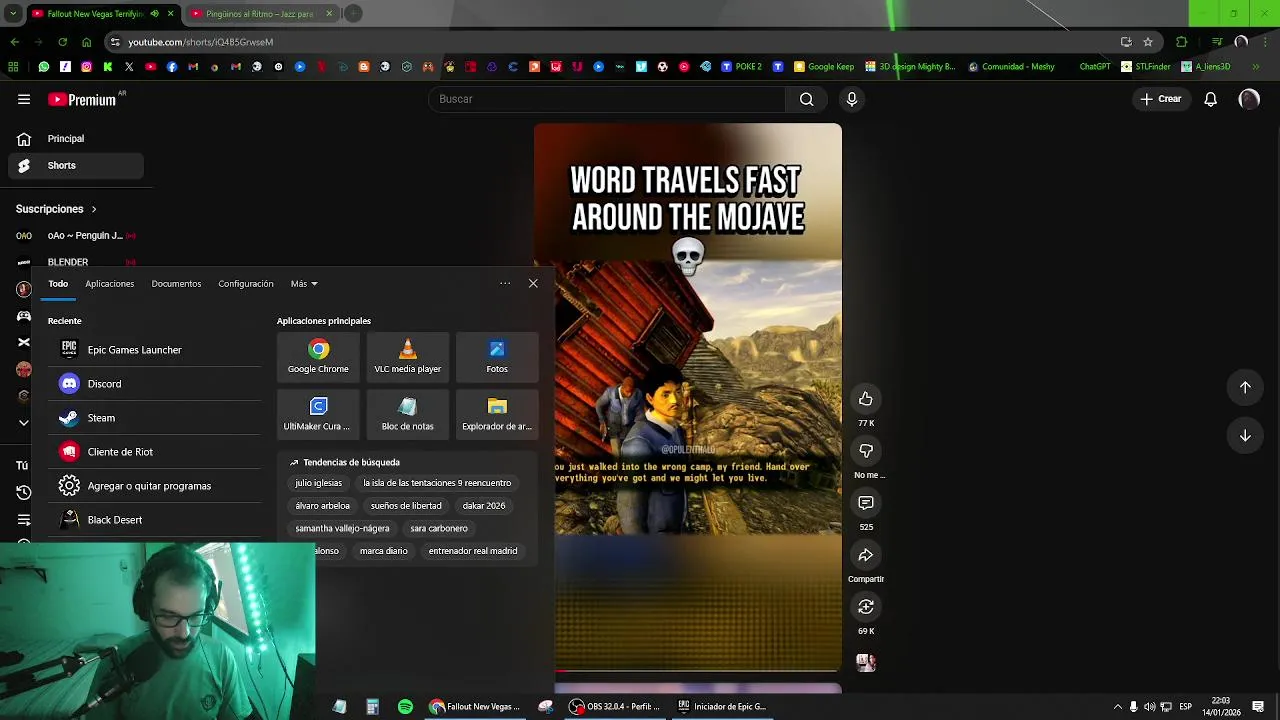This screenshot has width=1280, height=720.
Task: Select the Todo search tab
Action: [58, 284]
